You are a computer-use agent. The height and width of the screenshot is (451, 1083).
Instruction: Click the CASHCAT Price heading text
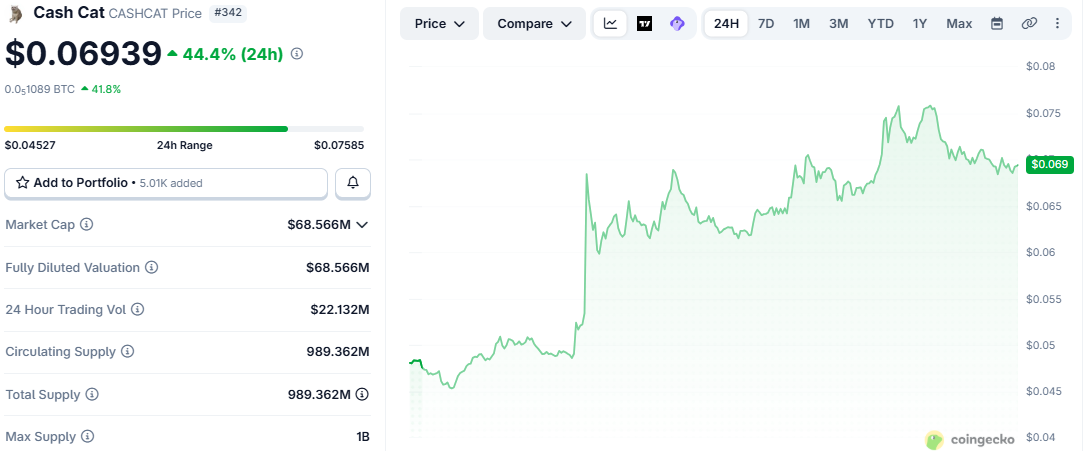coord(156,13)
